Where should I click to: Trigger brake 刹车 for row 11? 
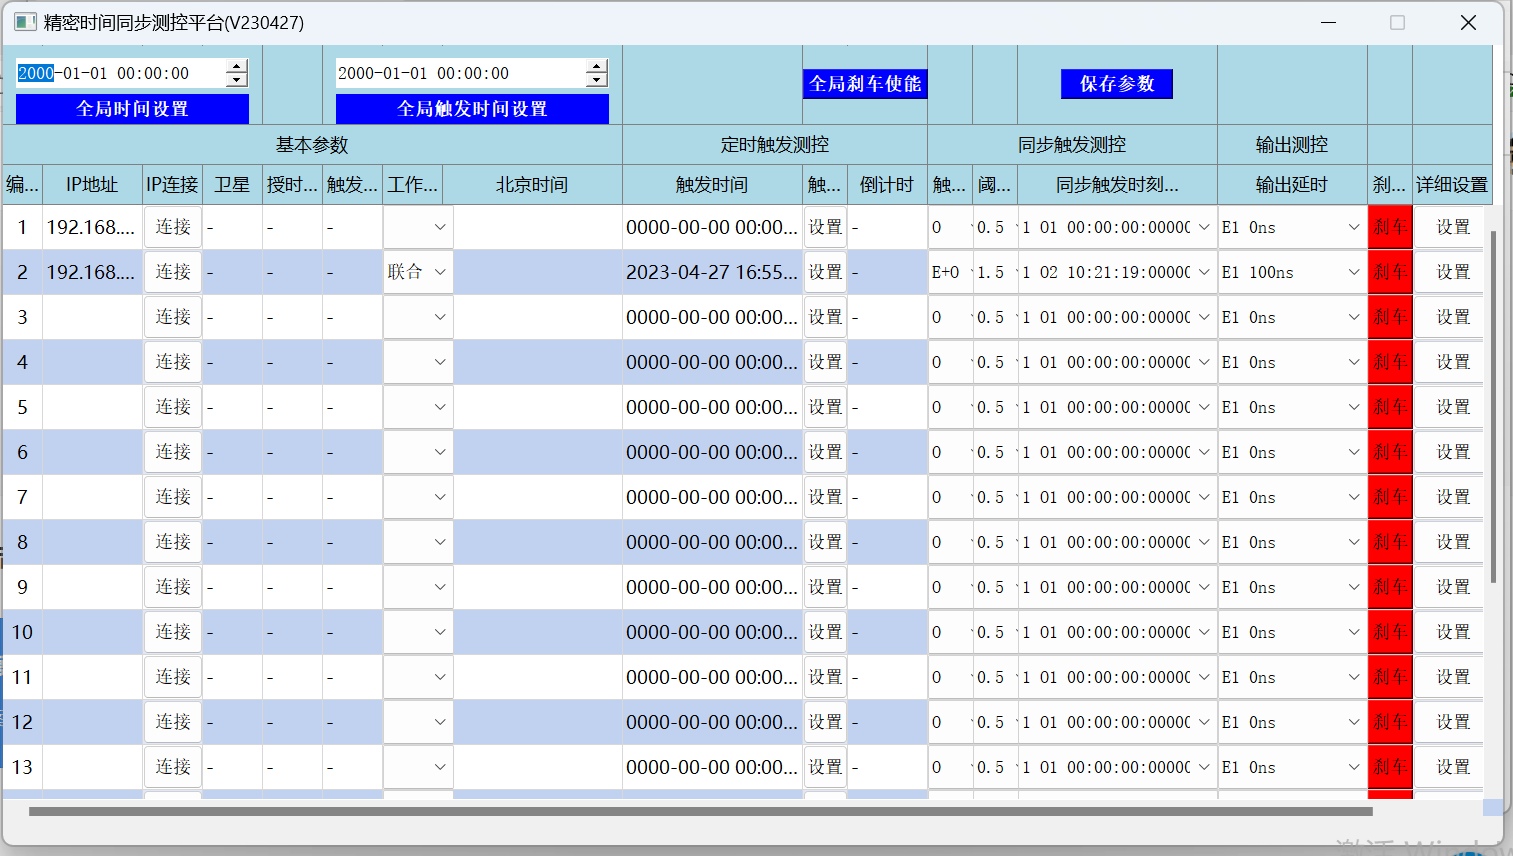[1390, 677]
